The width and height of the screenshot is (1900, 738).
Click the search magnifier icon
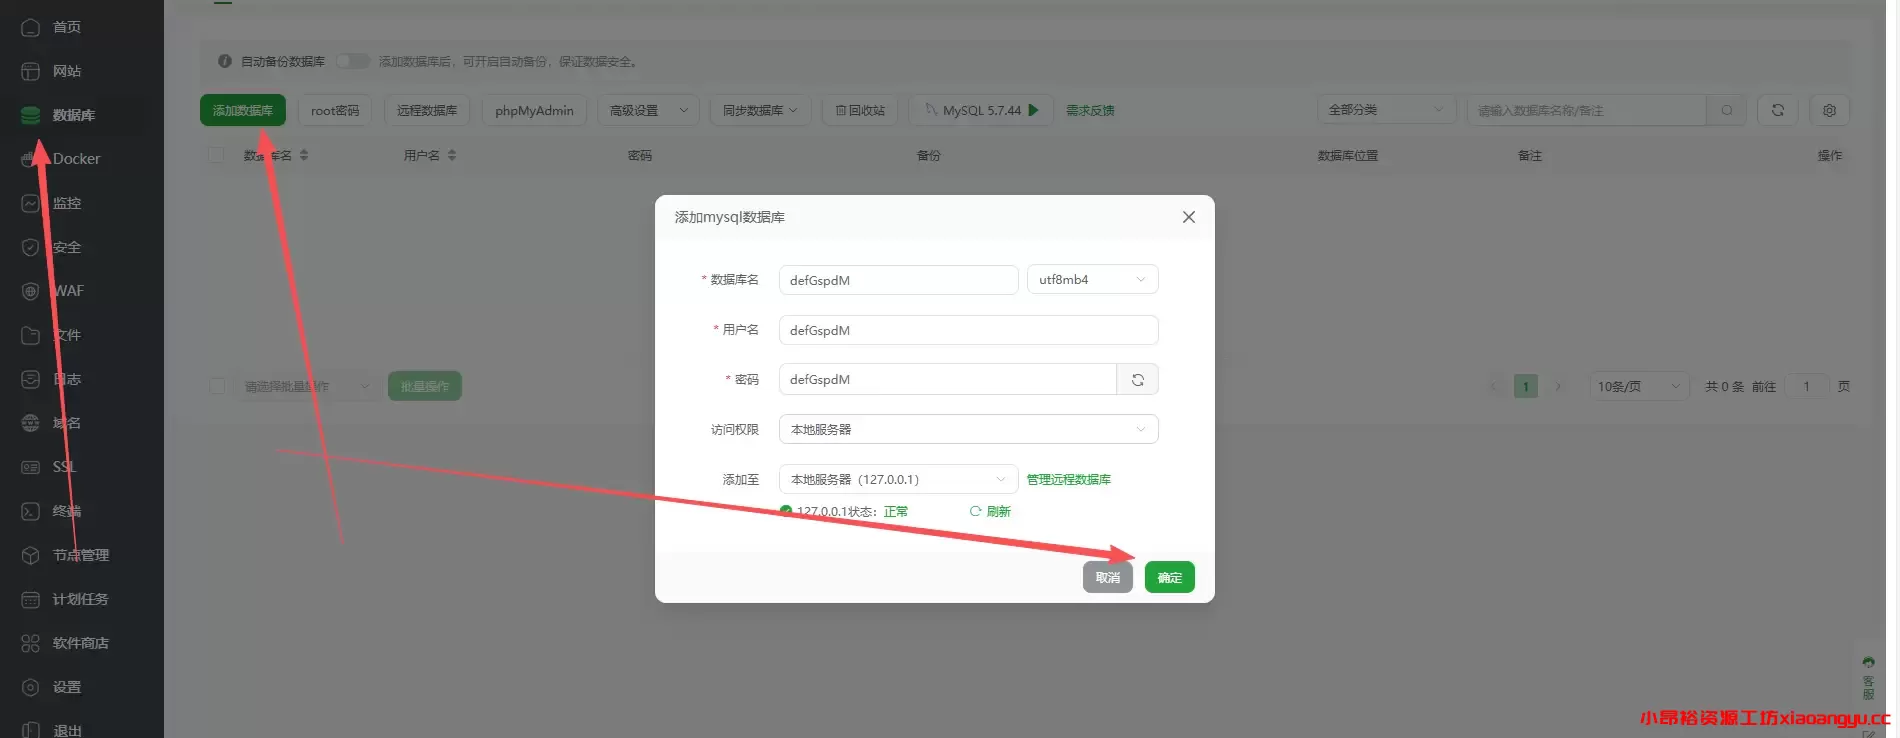pos(1727,110)
